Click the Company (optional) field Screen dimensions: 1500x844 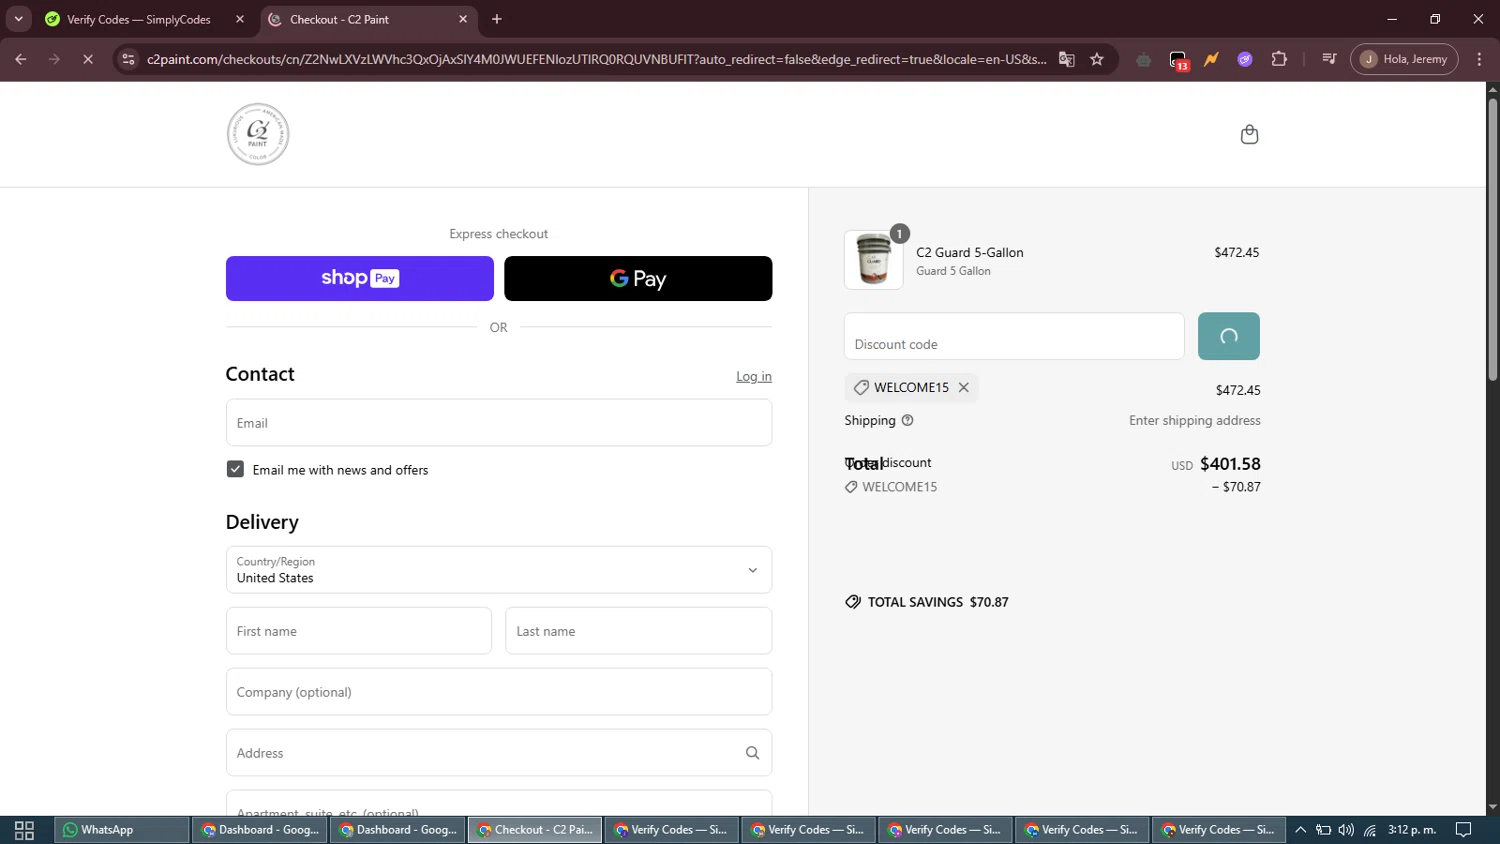point(499,692)
